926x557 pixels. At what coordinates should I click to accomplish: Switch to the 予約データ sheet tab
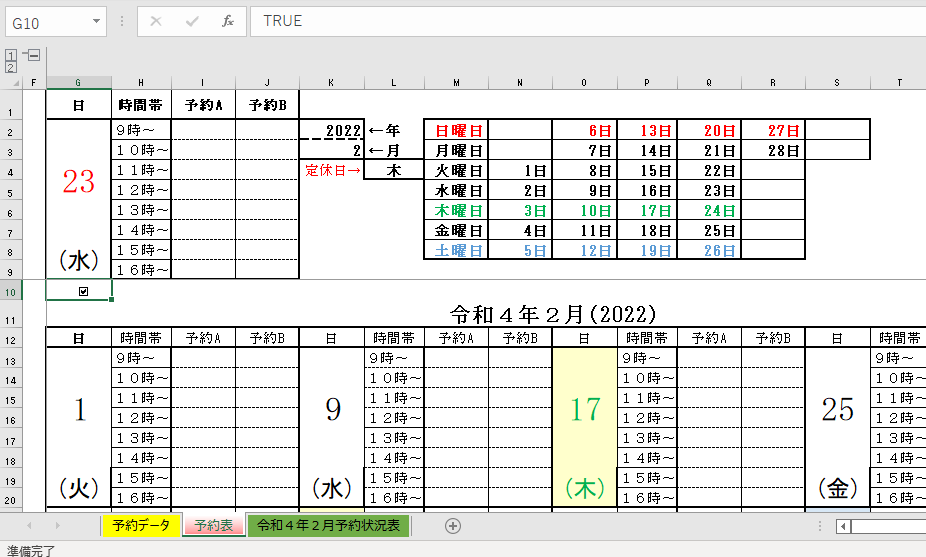141,525
